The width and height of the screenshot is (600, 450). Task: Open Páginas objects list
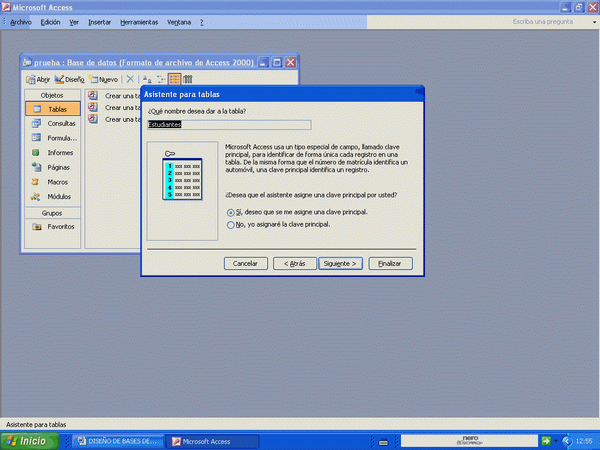tap(53, 167)
